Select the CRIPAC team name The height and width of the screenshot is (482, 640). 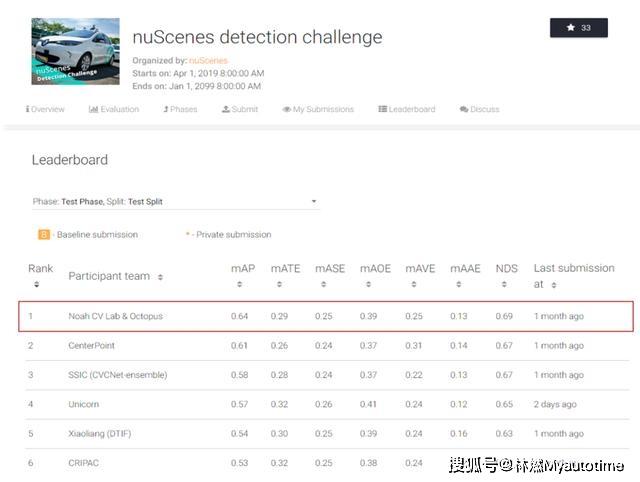click(84, 463)
